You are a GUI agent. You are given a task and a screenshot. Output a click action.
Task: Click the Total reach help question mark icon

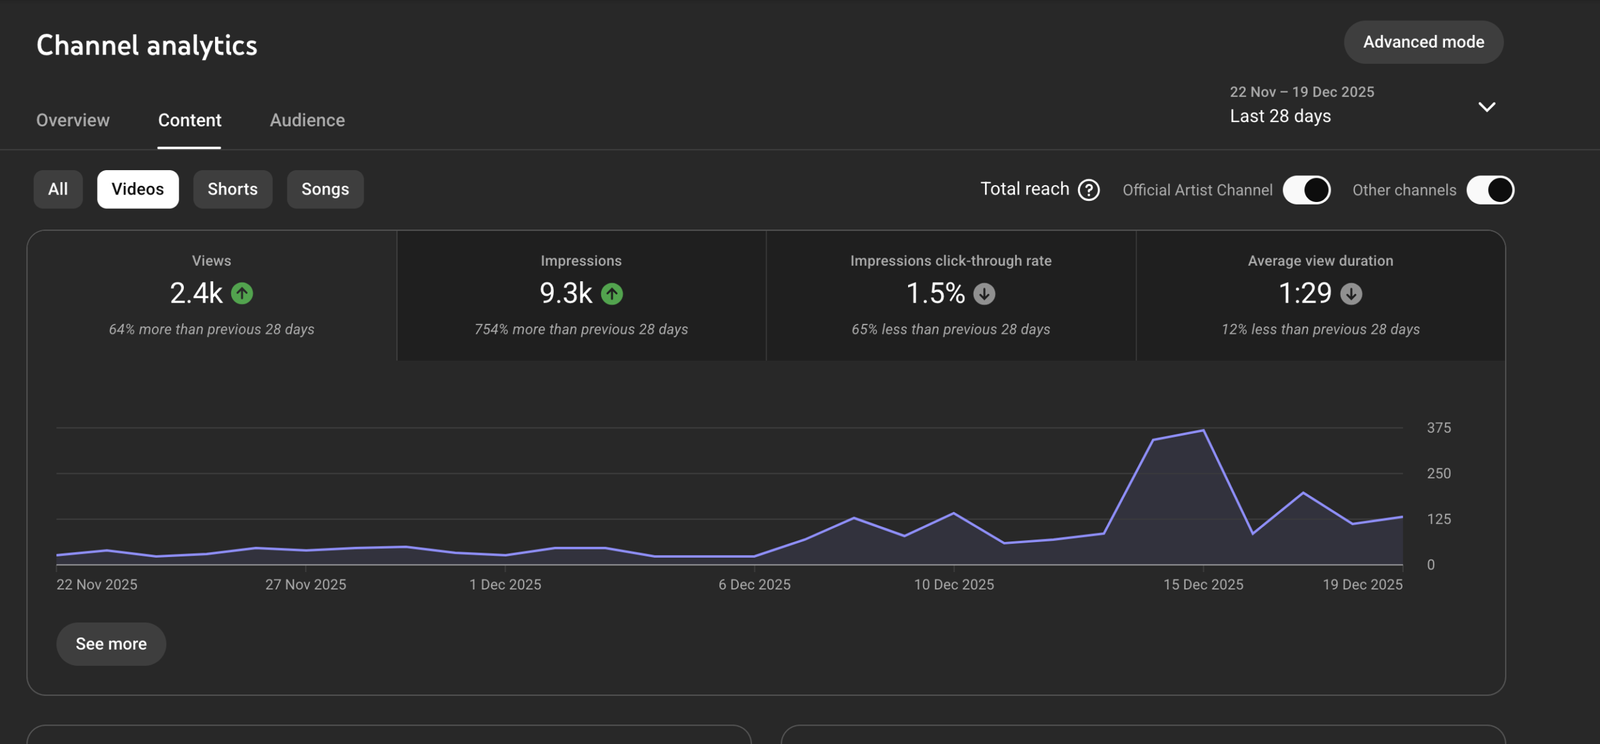click(1089, 190)
